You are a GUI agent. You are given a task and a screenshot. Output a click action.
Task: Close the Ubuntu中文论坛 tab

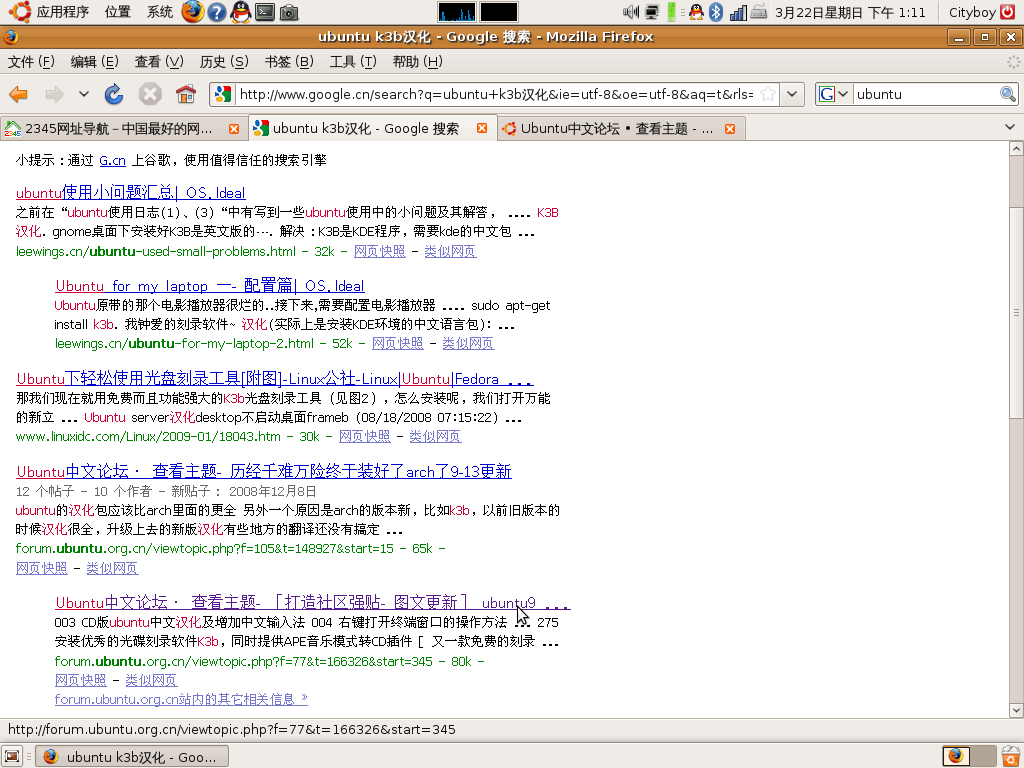tap(730, 129)
